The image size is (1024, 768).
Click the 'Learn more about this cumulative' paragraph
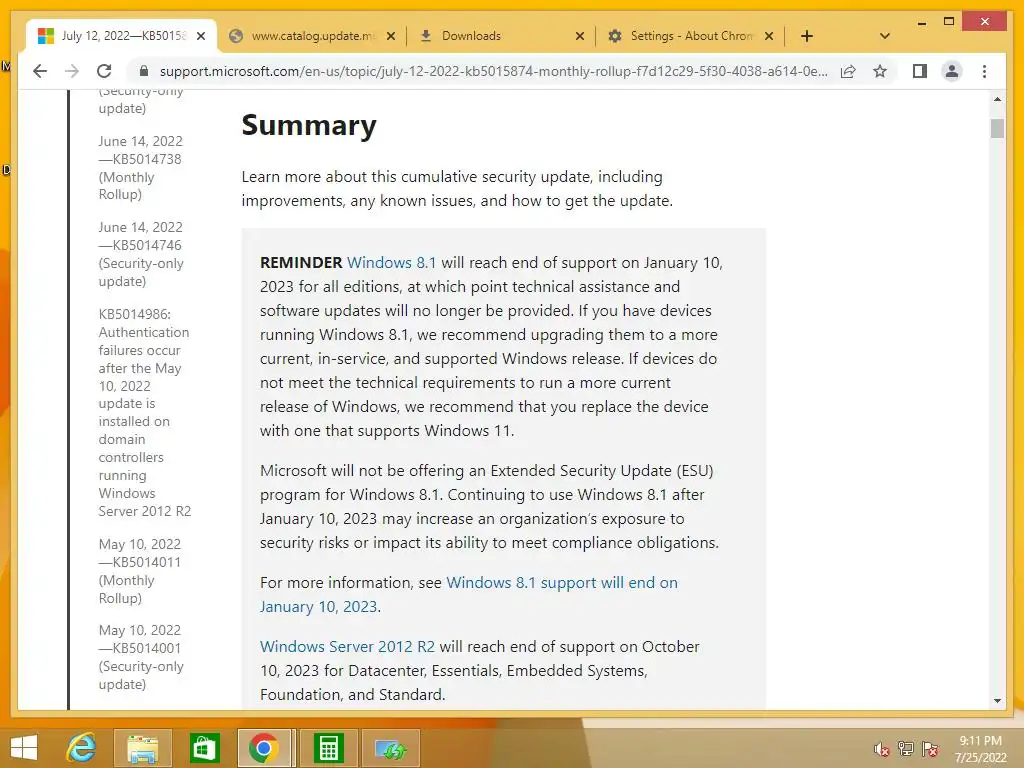(x=457, y=189)
